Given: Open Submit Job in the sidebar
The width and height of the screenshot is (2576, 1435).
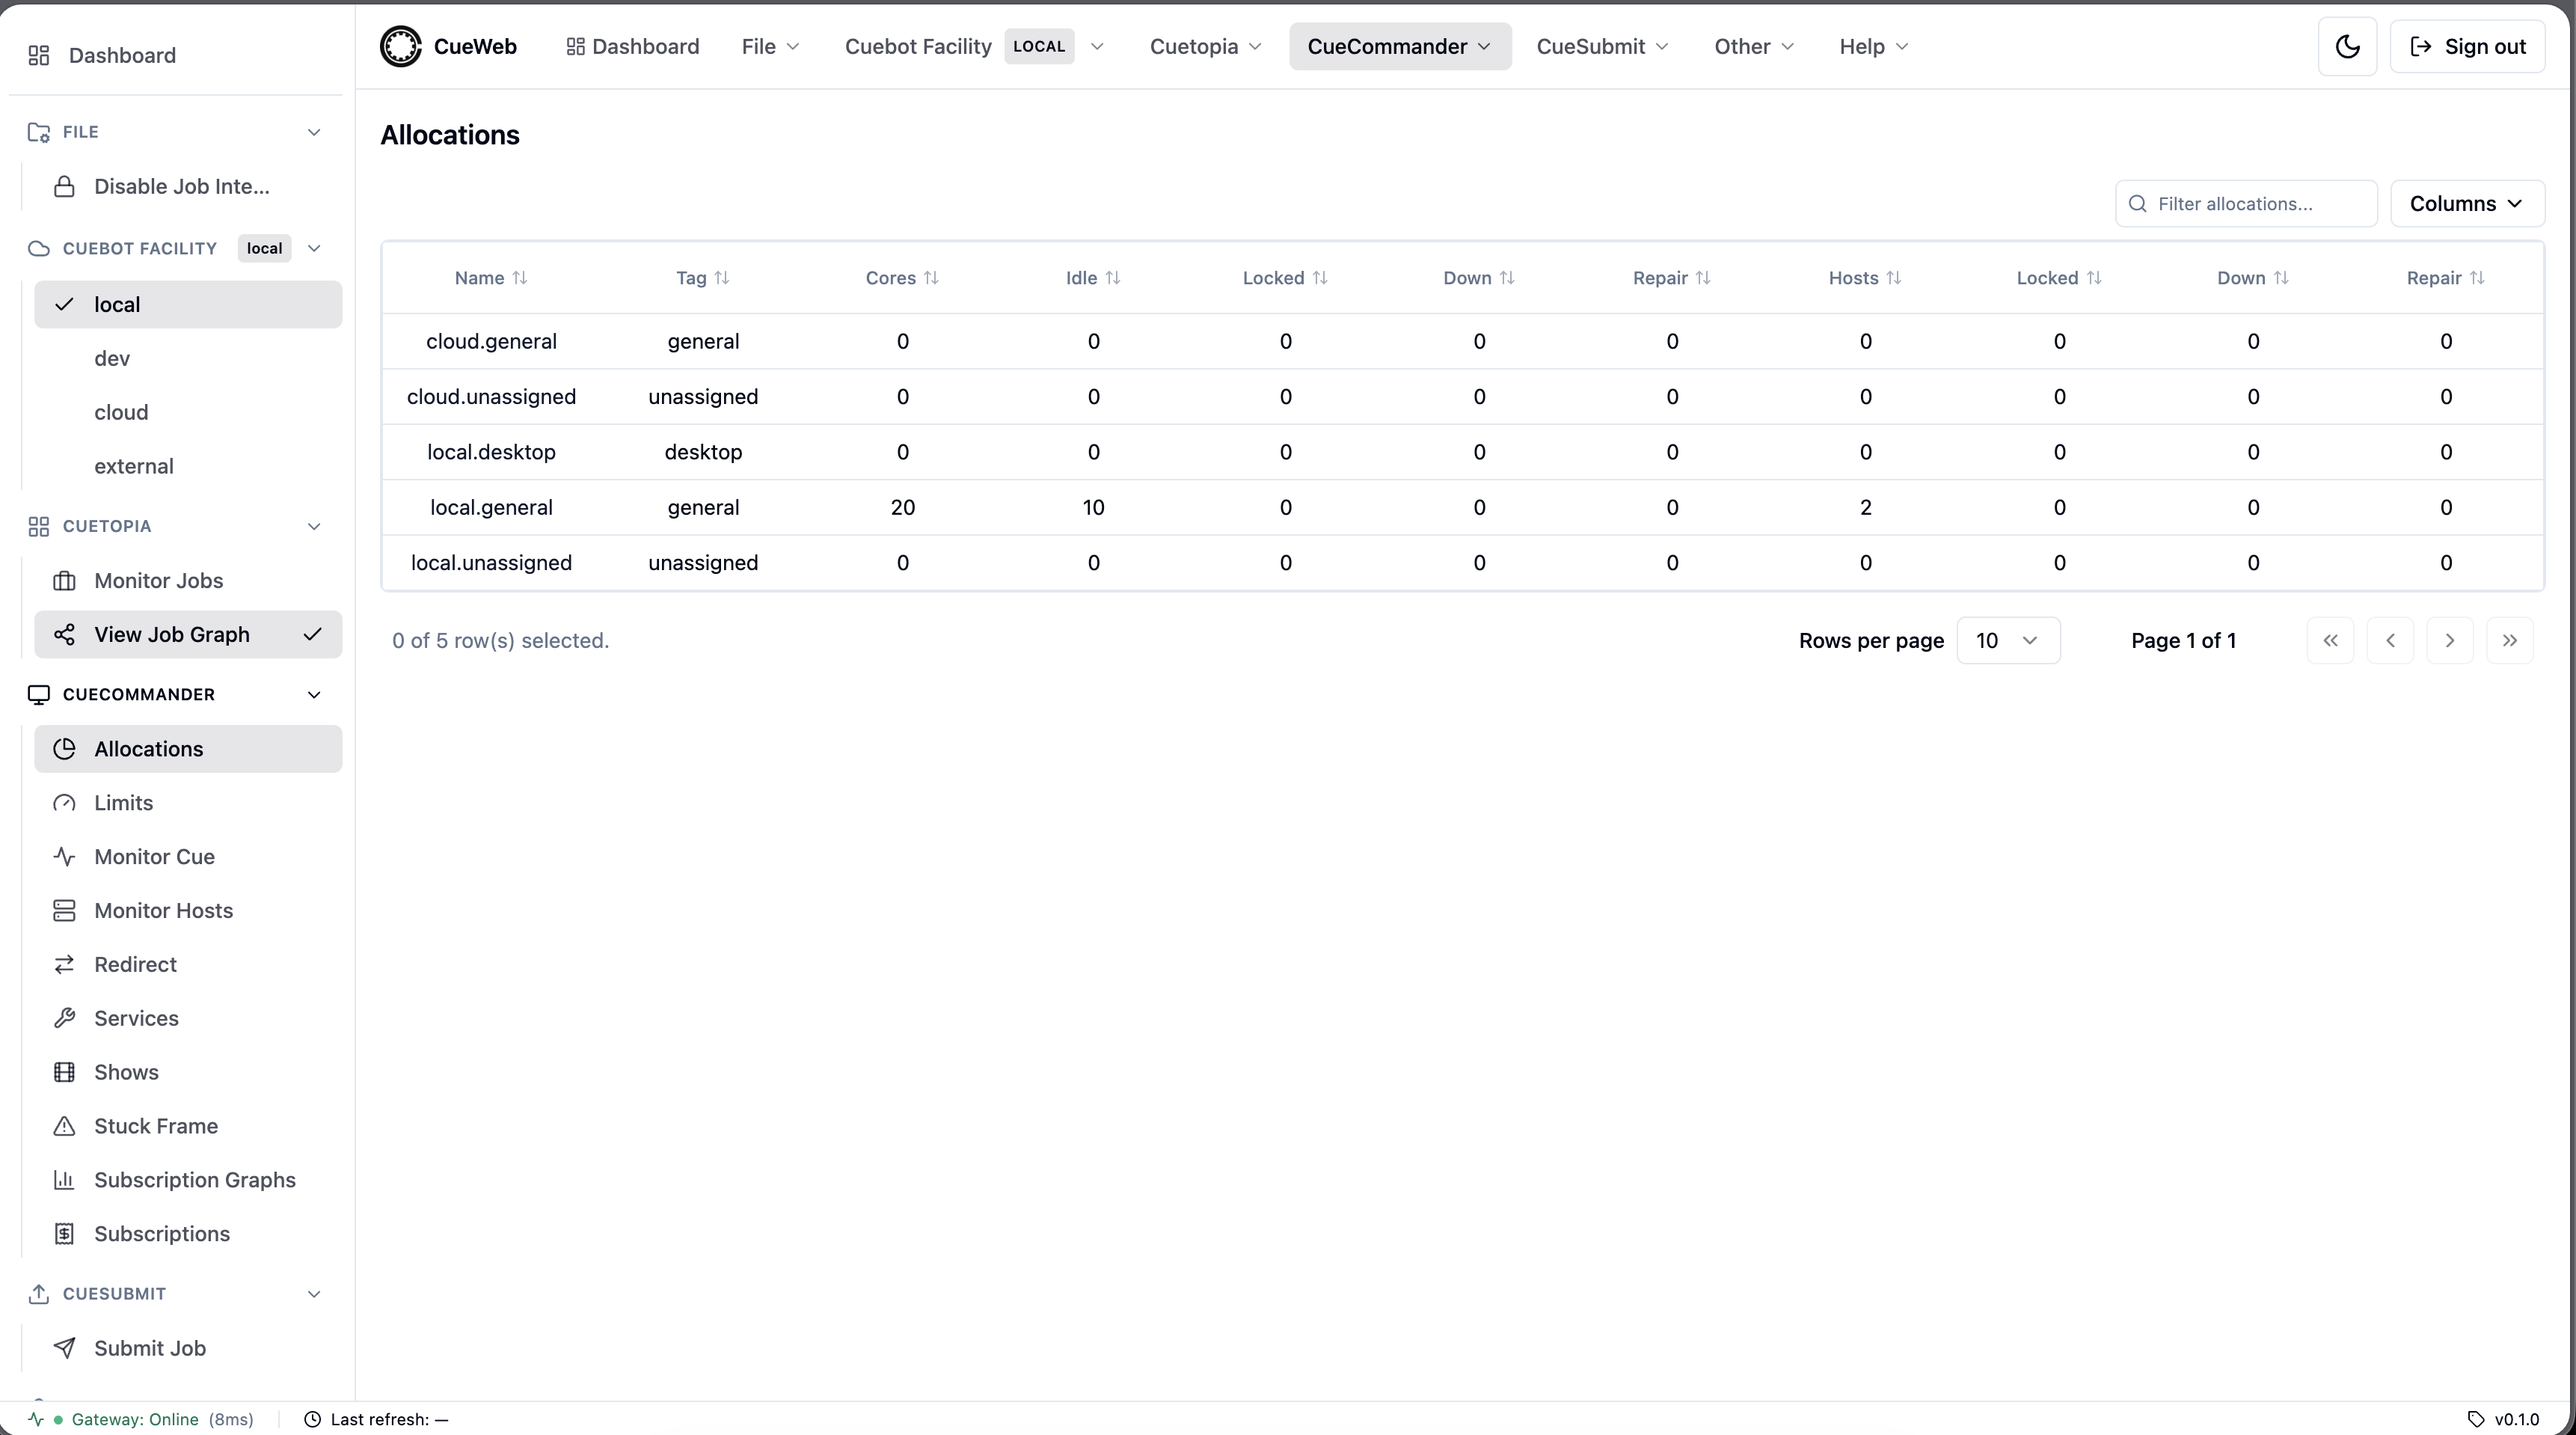Looking at the screenshot, I should coord(188,1349).
